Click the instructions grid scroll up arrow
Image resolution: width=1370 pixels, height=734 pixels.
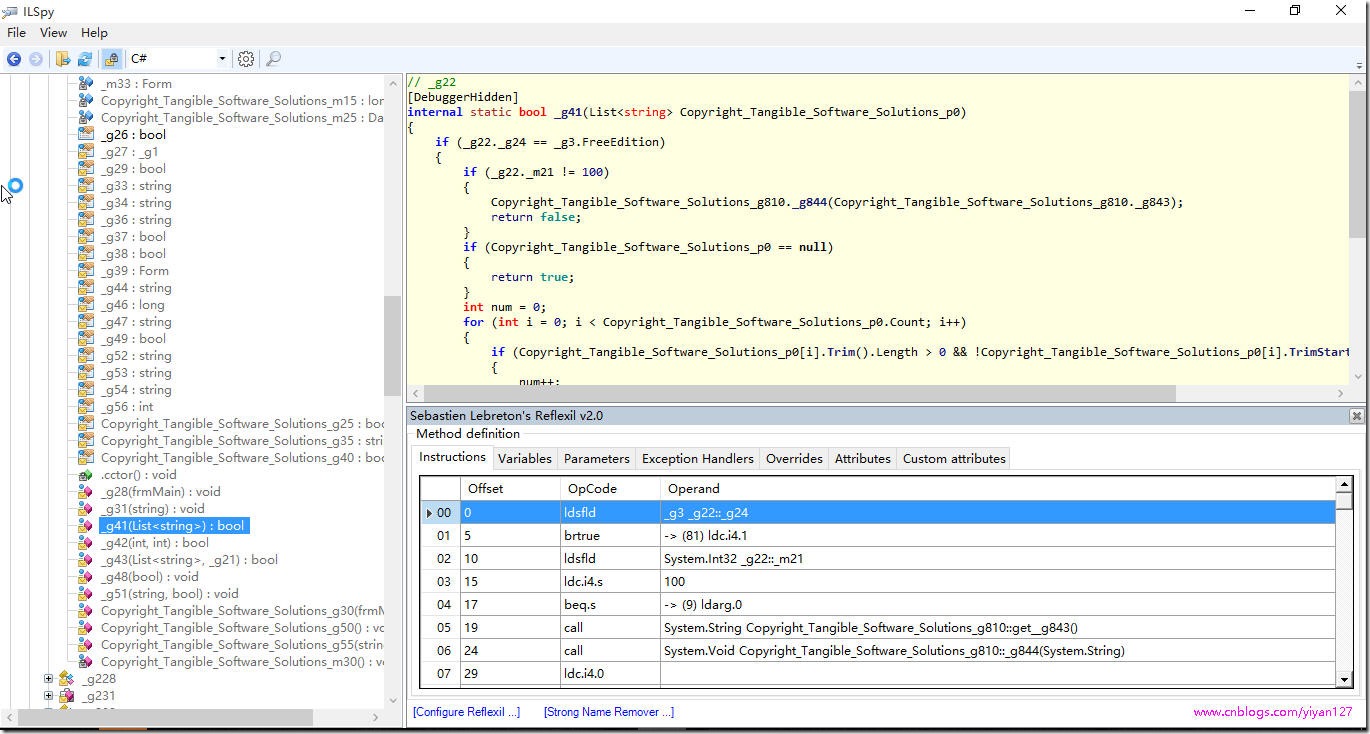1345,485
